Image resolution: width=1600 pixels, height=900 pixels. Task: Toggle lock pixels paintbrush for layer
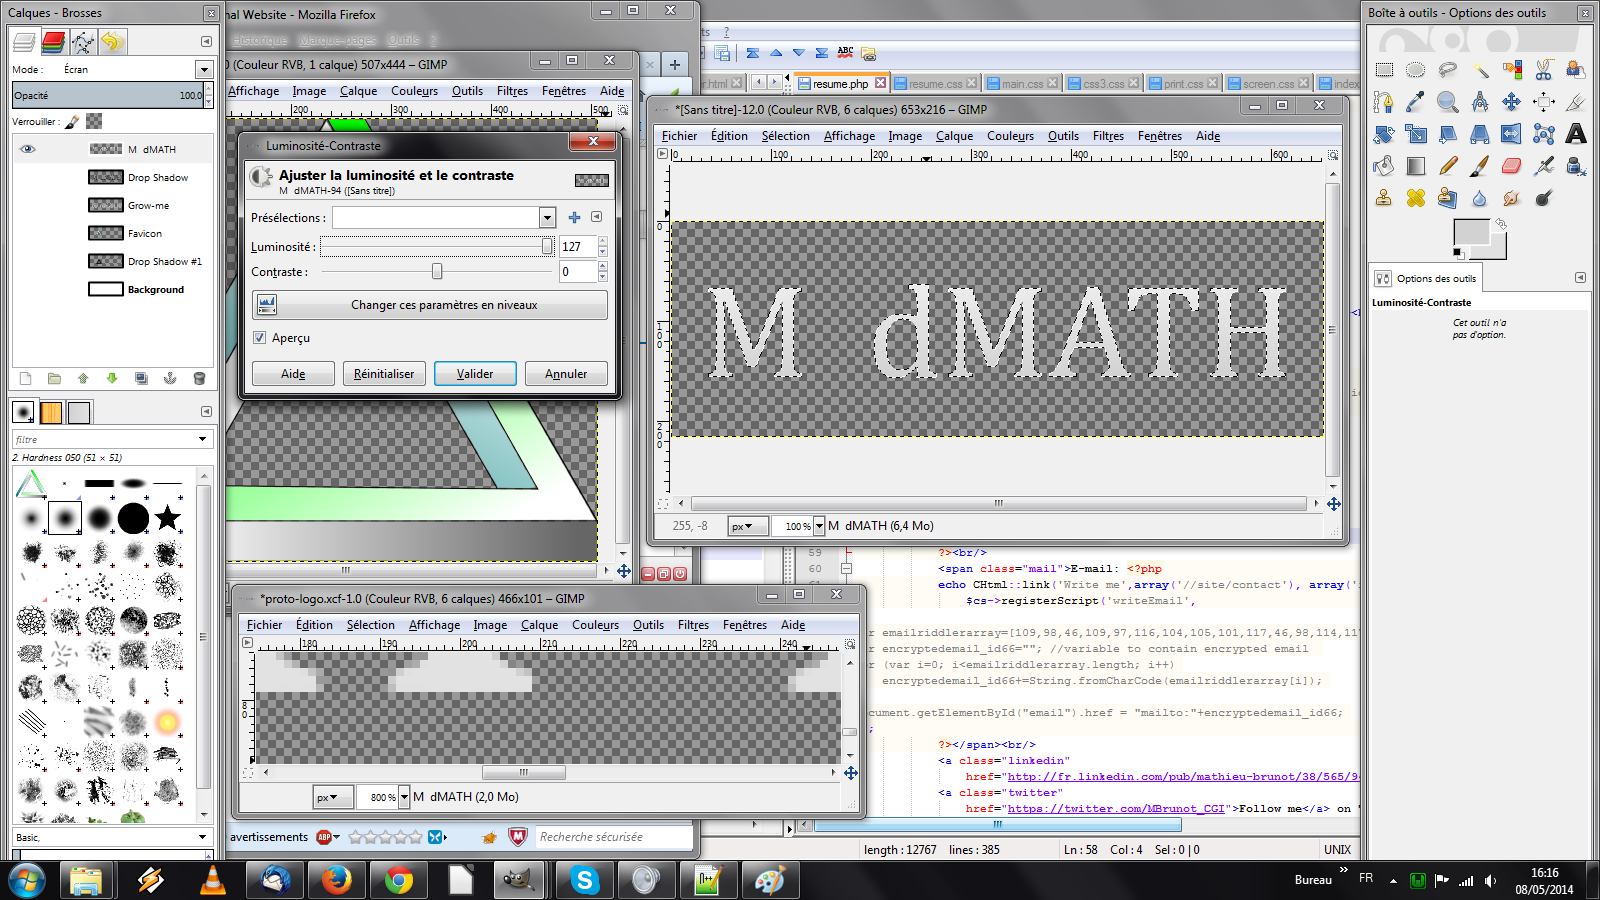click(x=72, y=122)
